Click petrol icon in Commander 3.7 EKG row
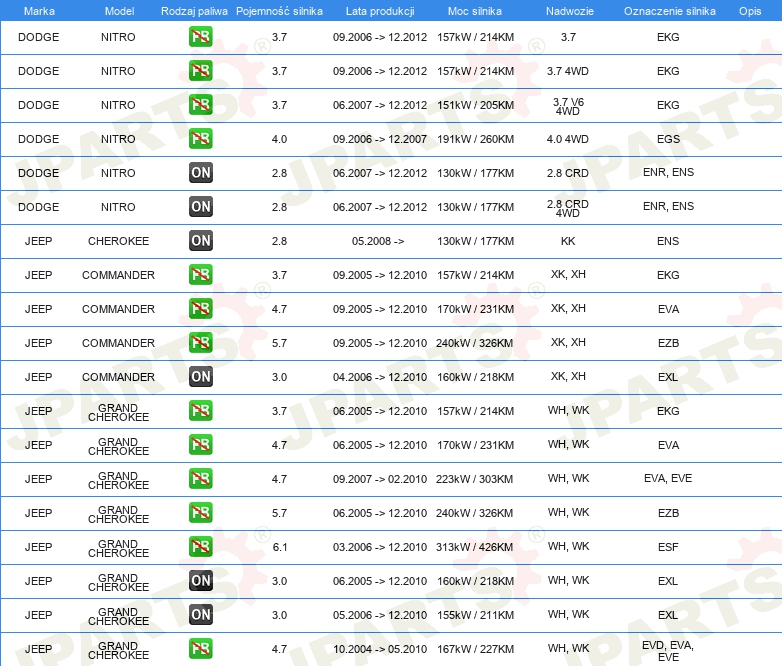This screenshot has height=666, width=782. point(200,274)
